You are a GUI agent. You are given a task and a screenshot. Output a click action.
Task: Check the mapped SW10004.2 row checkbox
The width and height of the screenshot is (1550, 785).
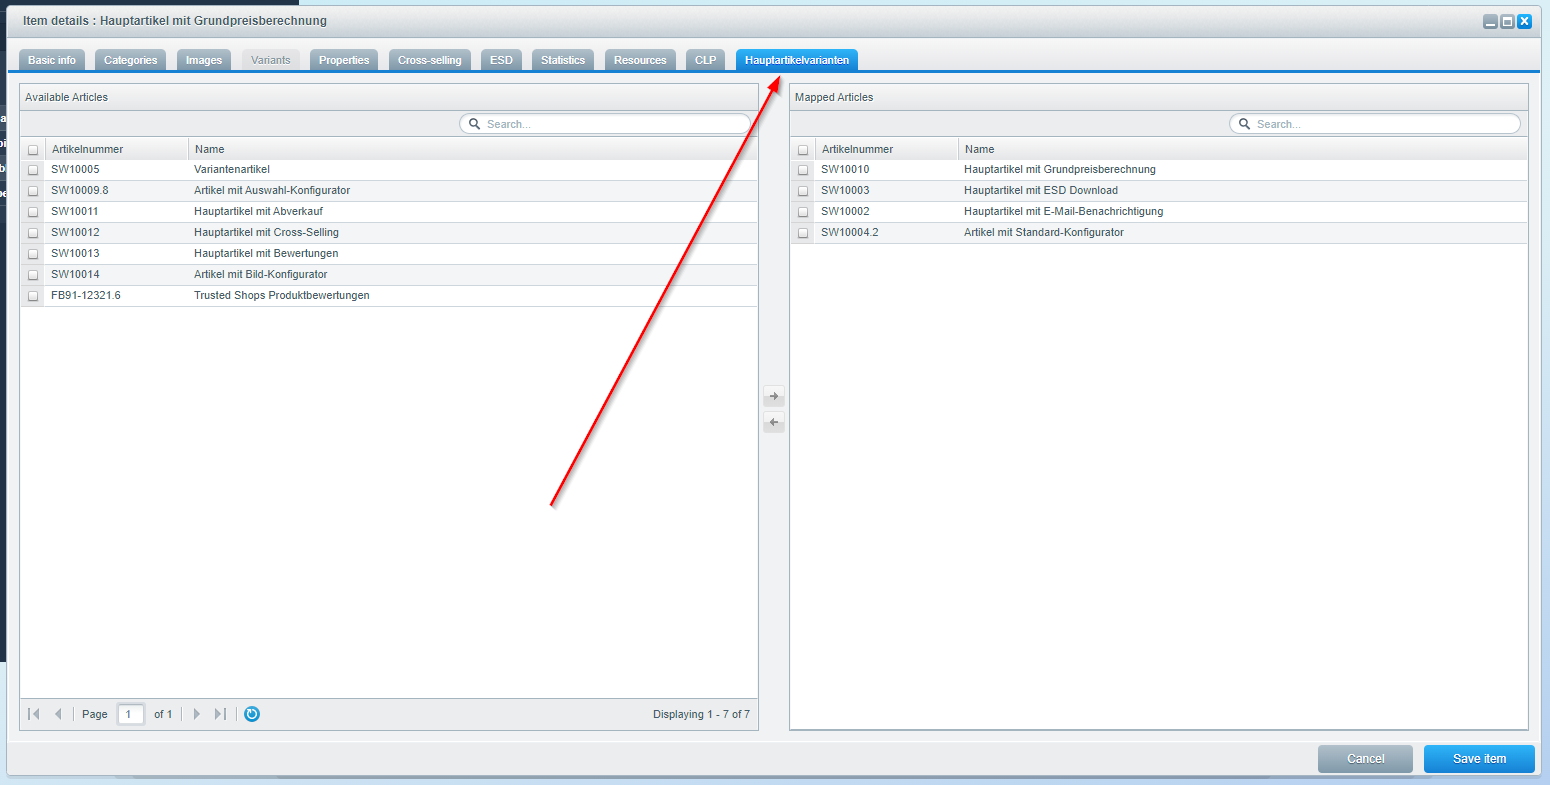803,233
